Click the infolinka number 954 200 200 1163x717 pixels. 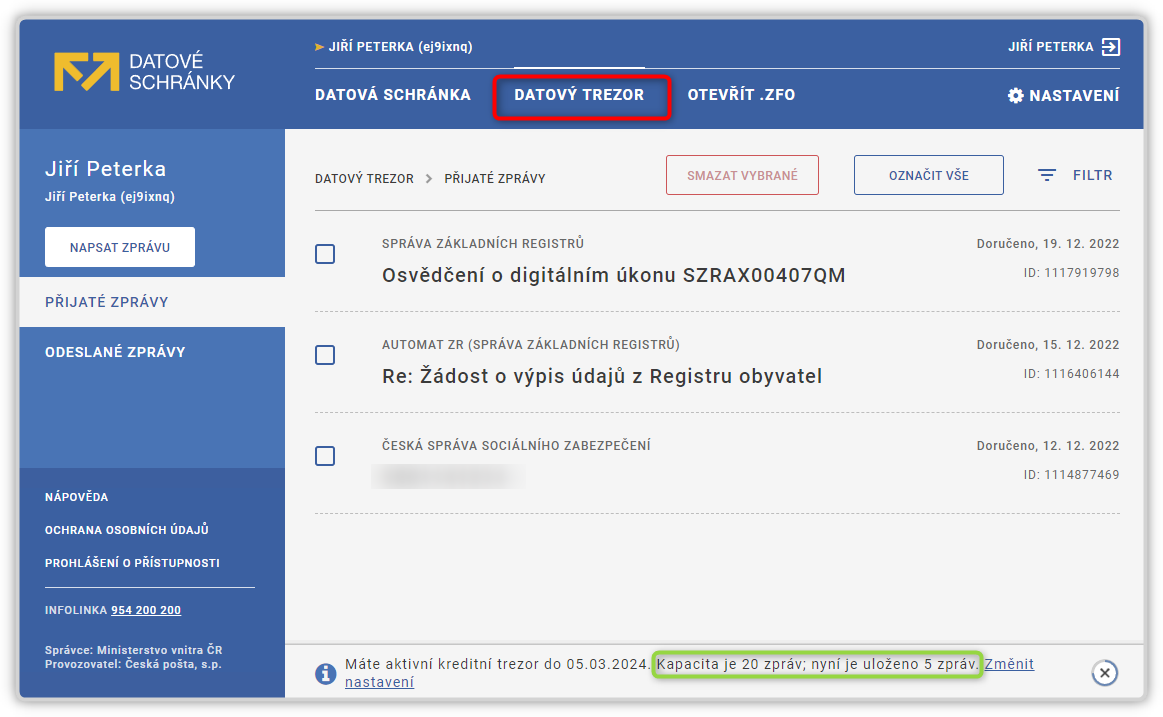(146, 610)
